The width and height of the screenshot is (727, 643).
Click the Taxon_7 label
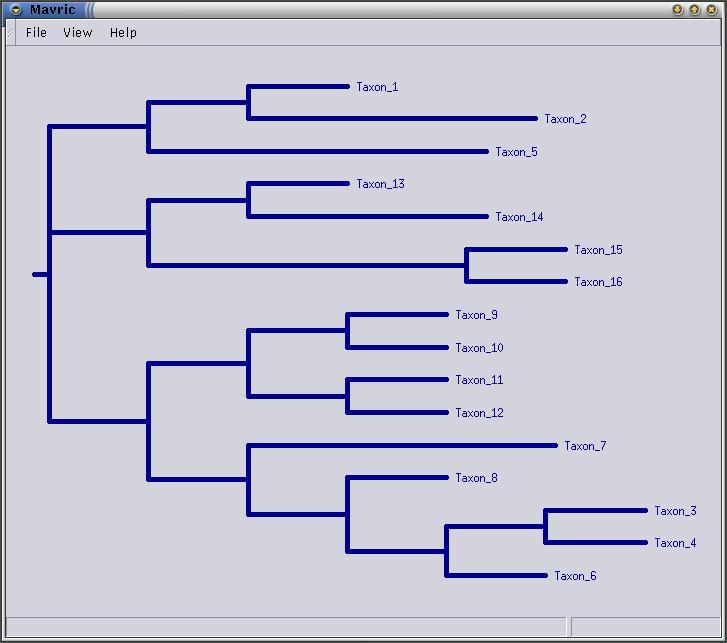click(x=585, y=446)
